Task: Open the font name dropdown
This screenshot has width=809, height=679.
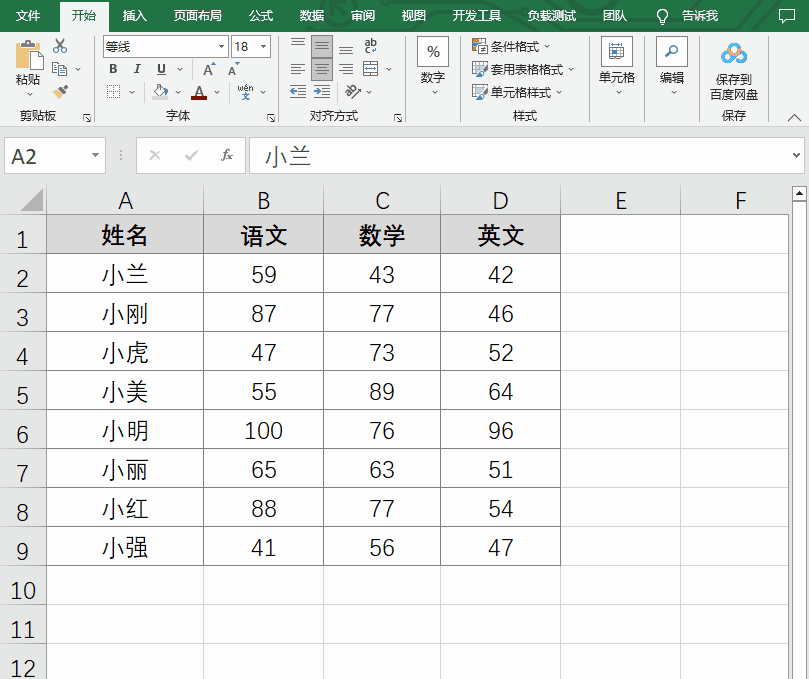Action: pos(221,46)
